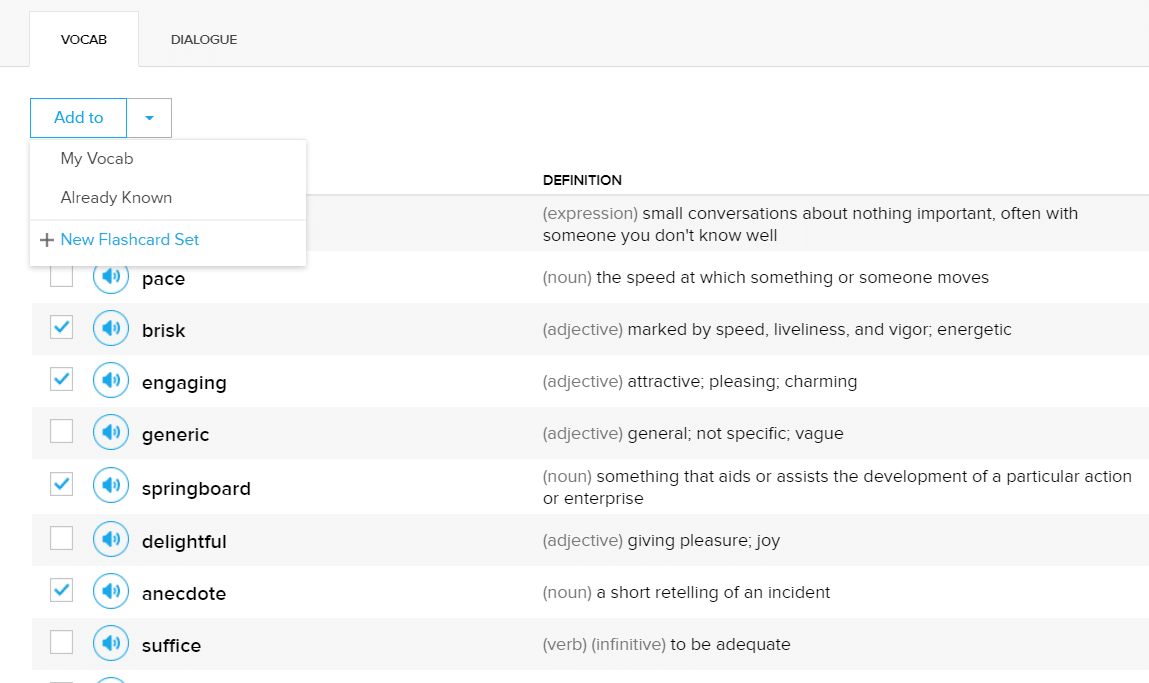Check the box next to pace
Viewport: 1149px width, 683px height.
[x=62, y=277]
